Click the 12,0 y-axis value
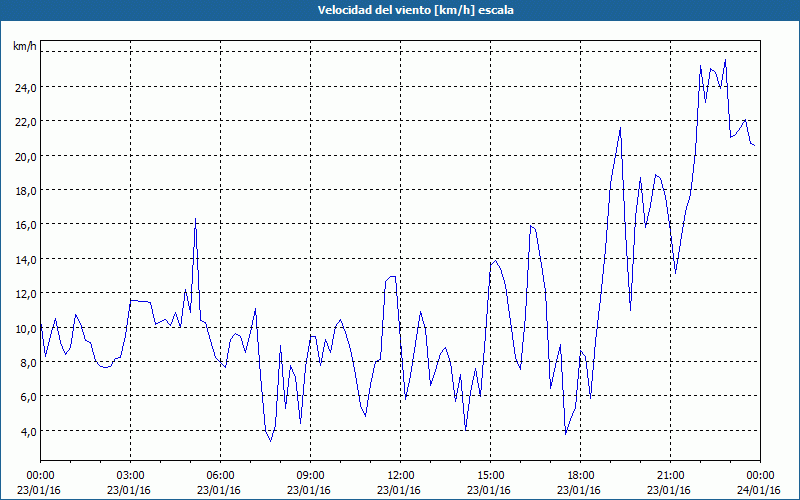The height and width of the screenshot is (500, 800). pos(26,294)
